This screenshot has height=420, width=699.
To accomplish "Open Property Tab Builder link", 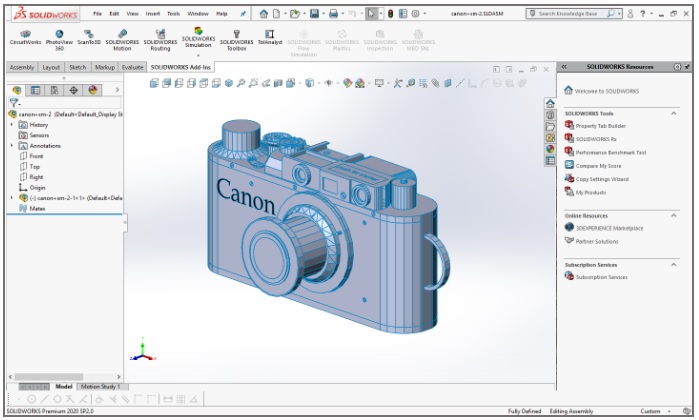I will [x=595, y=126].
